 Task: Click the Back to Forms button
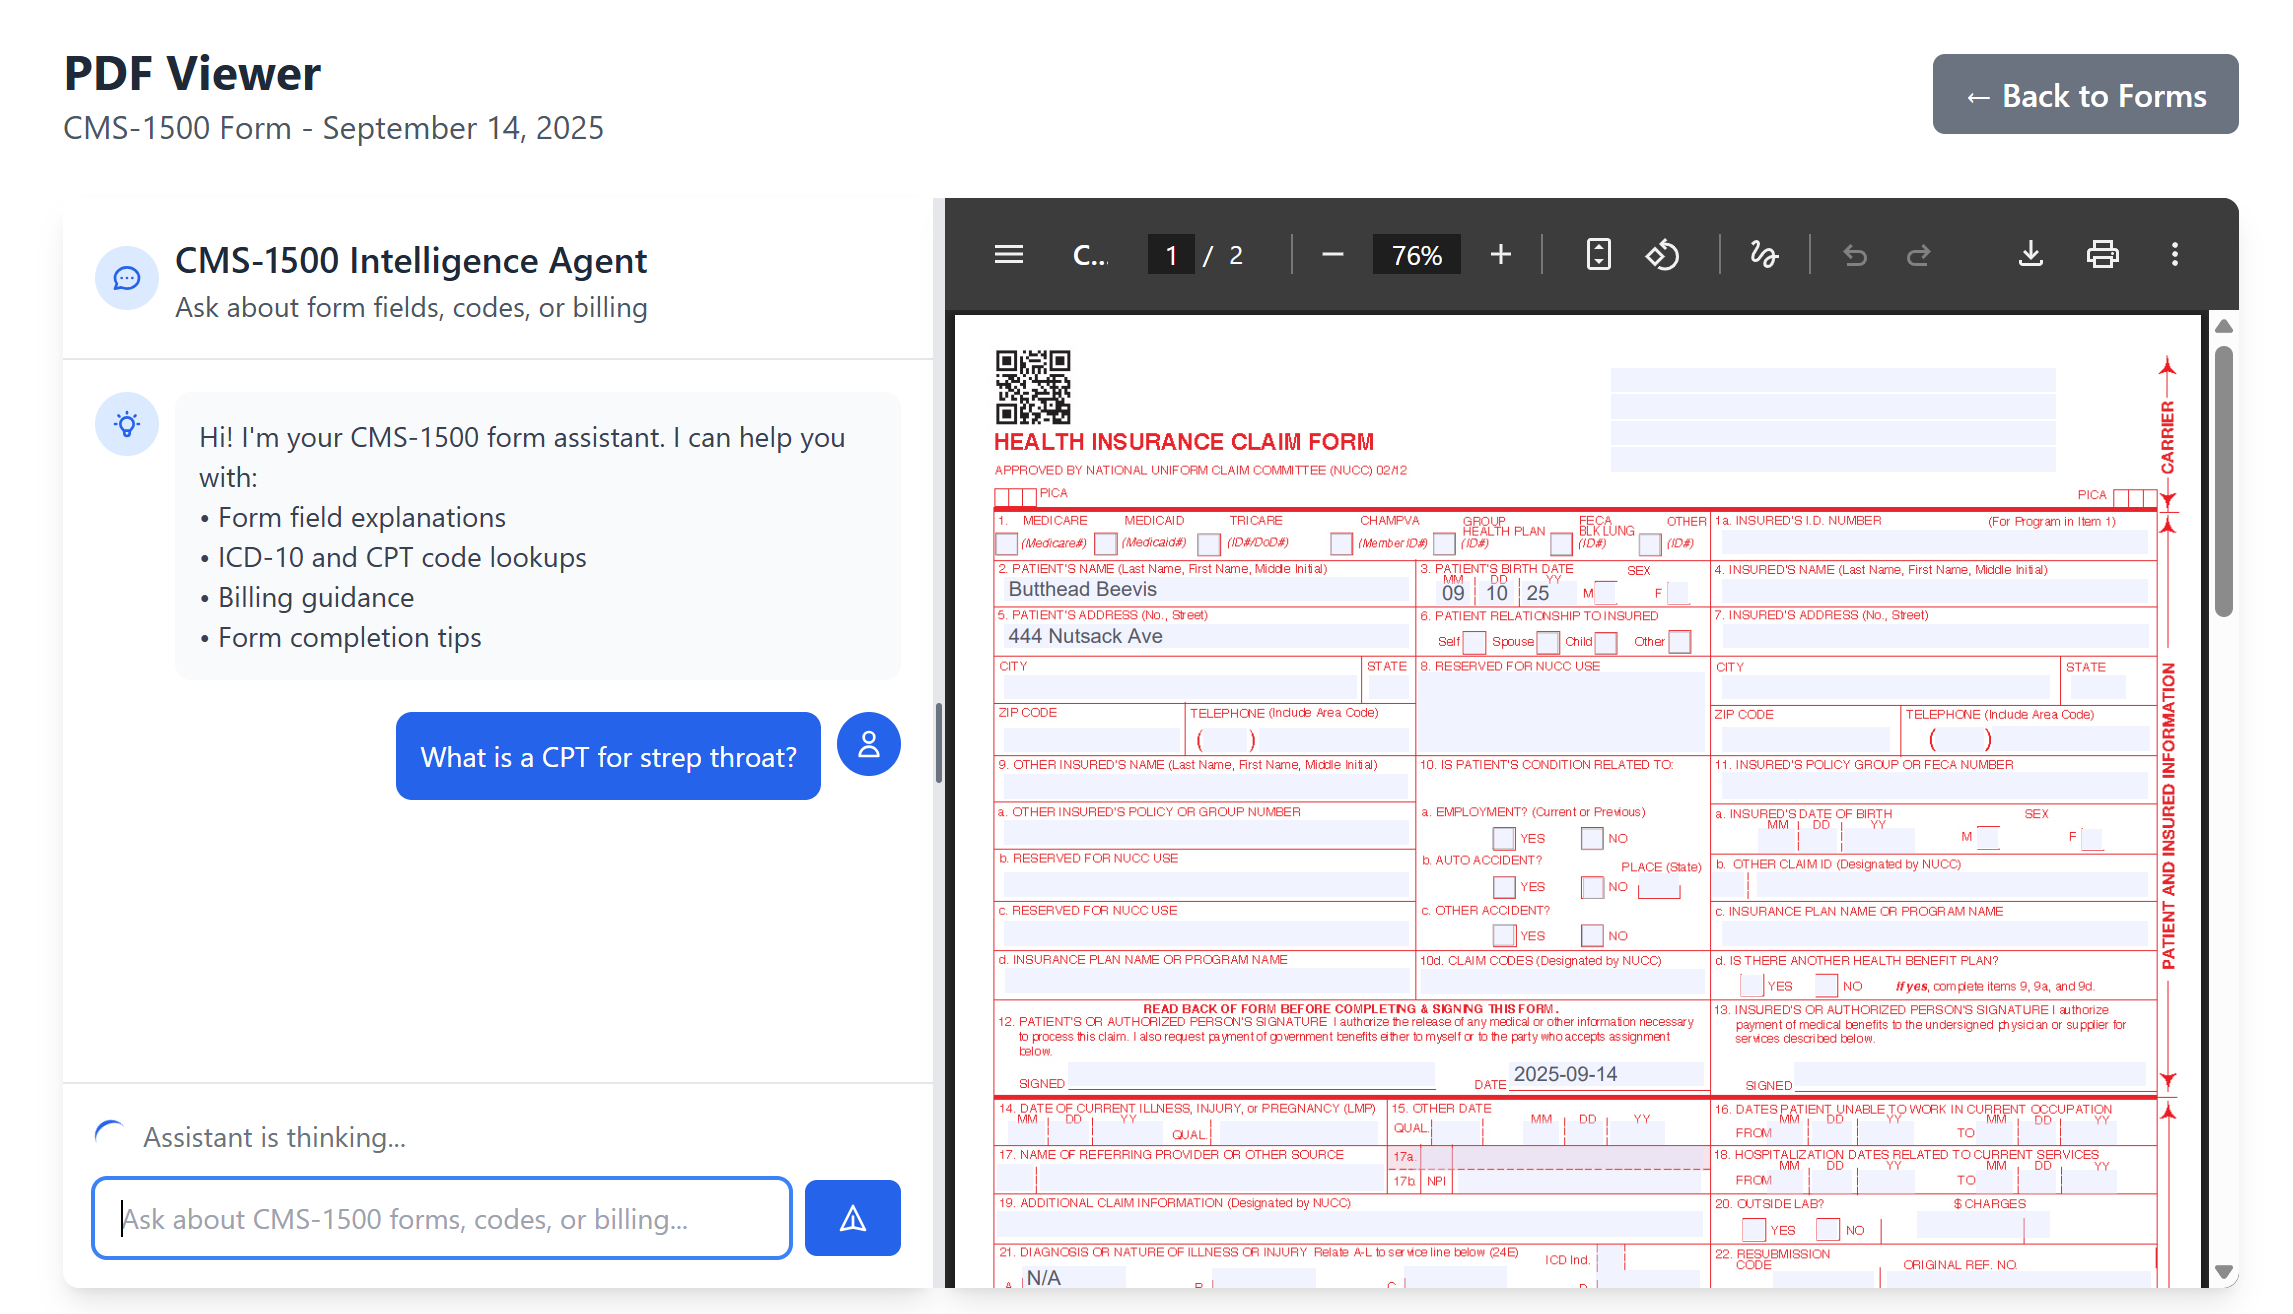pos(2085,95)
